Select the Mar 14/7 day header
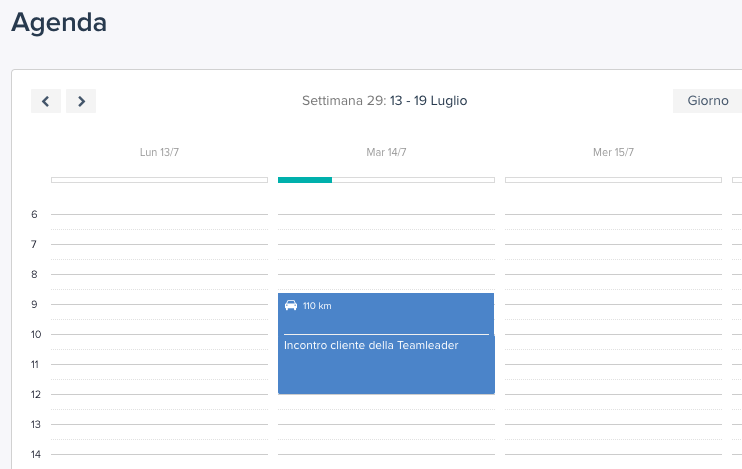 point(386,152)
